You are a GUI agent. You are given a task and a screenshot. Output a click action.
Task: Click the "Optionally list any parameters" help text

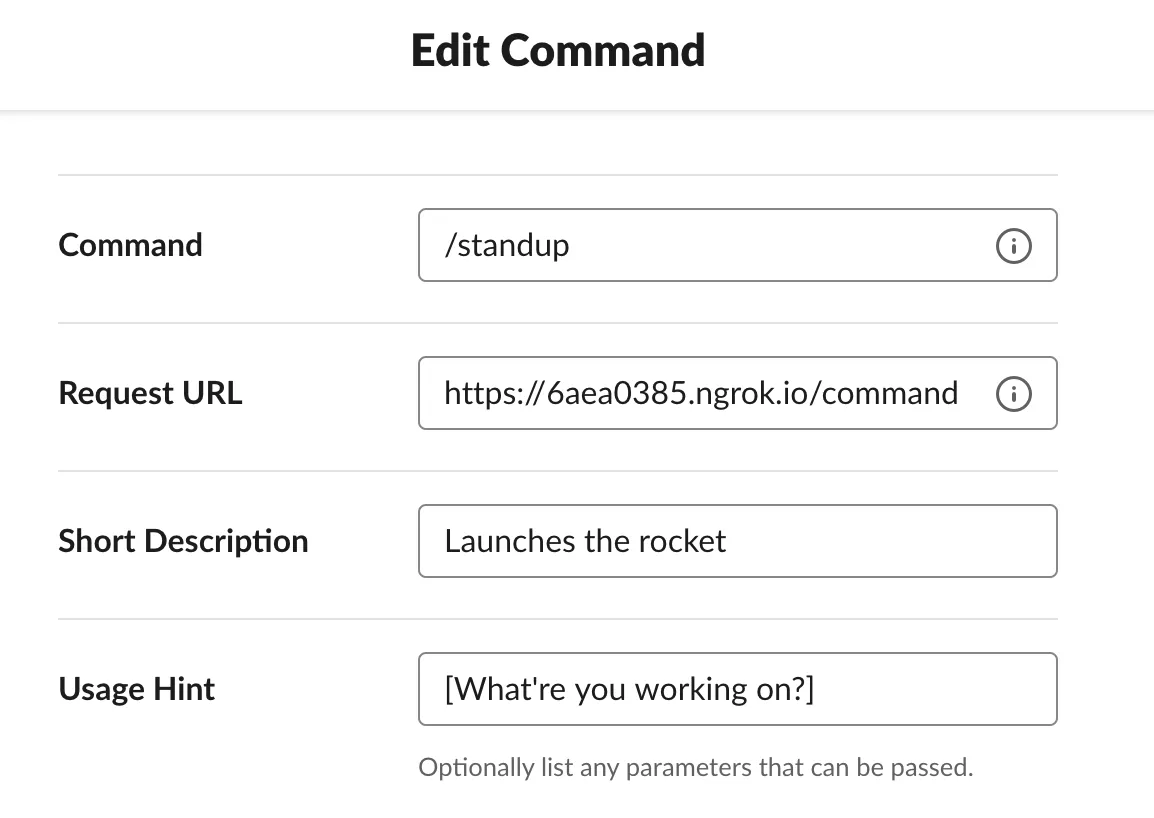[x=695, y=768]
